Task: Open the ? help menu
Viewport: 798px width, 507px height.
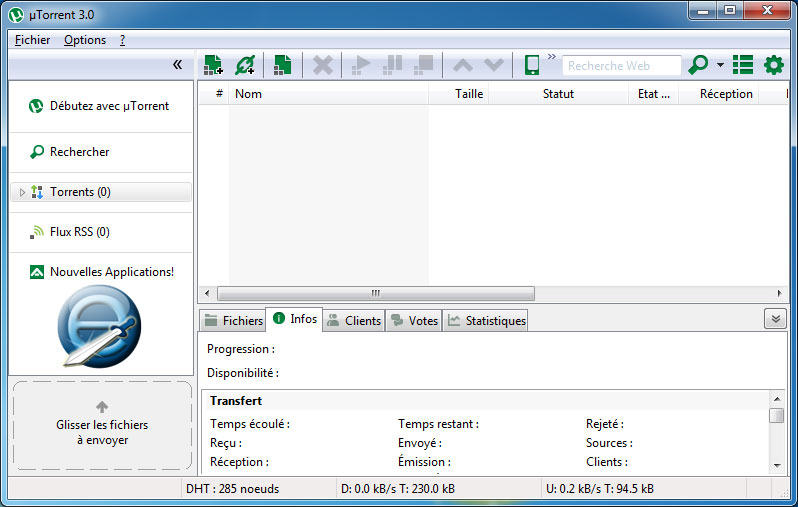Action: (x=123, y=40)
